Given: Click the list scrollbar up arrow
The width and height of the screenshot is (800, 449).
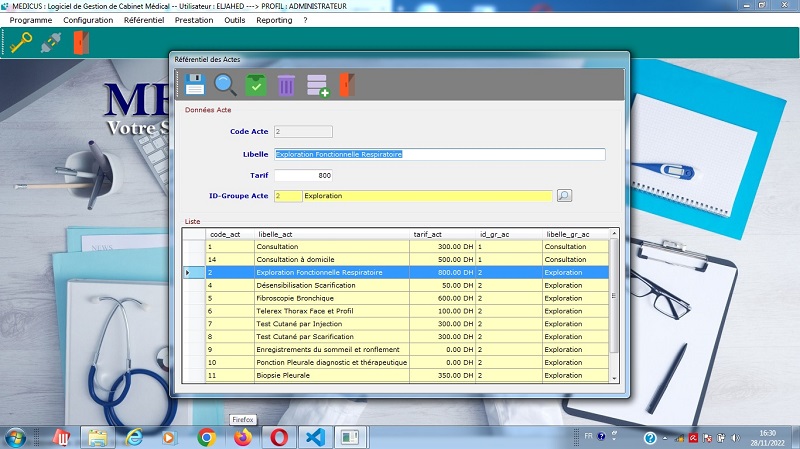Looking at the screenshot, I should [614, 233].
